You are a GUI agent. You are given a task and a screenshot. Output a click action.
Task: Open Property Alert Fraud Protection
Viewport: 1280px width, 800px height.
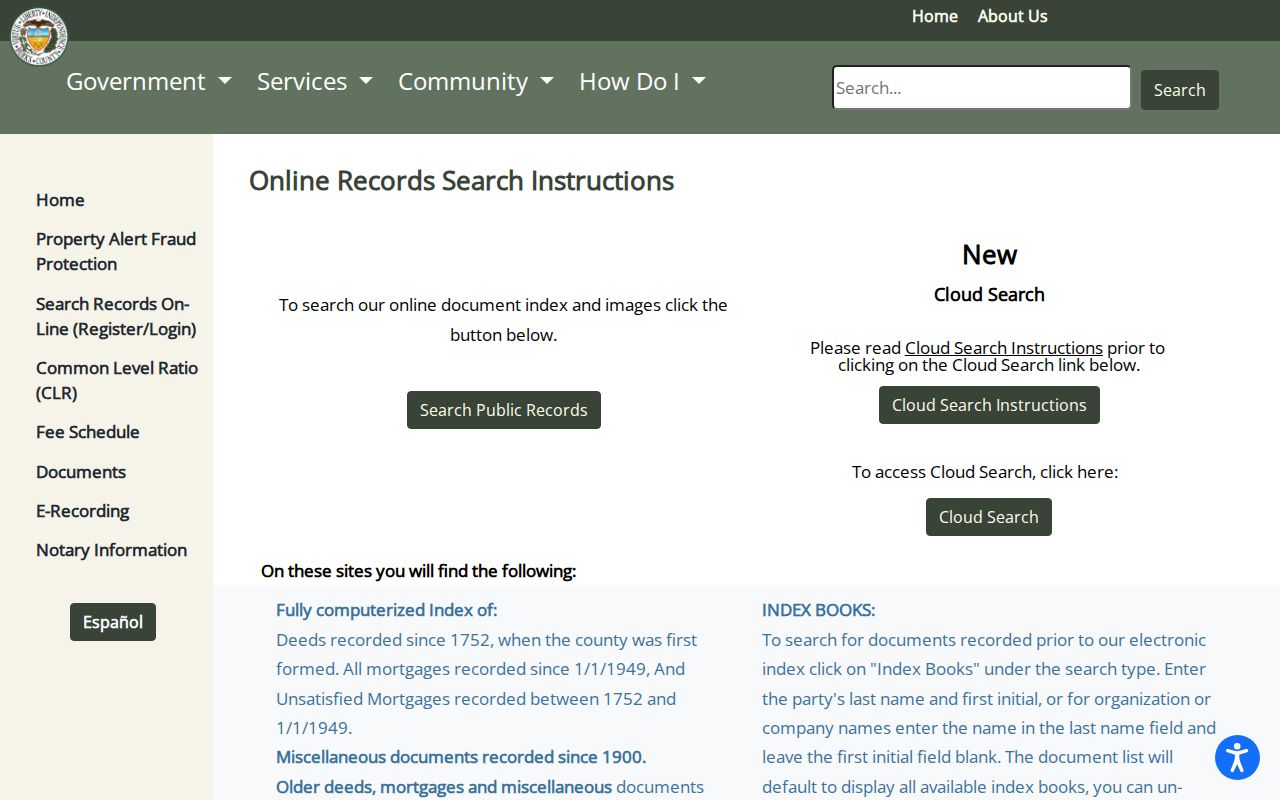(116, 252)
